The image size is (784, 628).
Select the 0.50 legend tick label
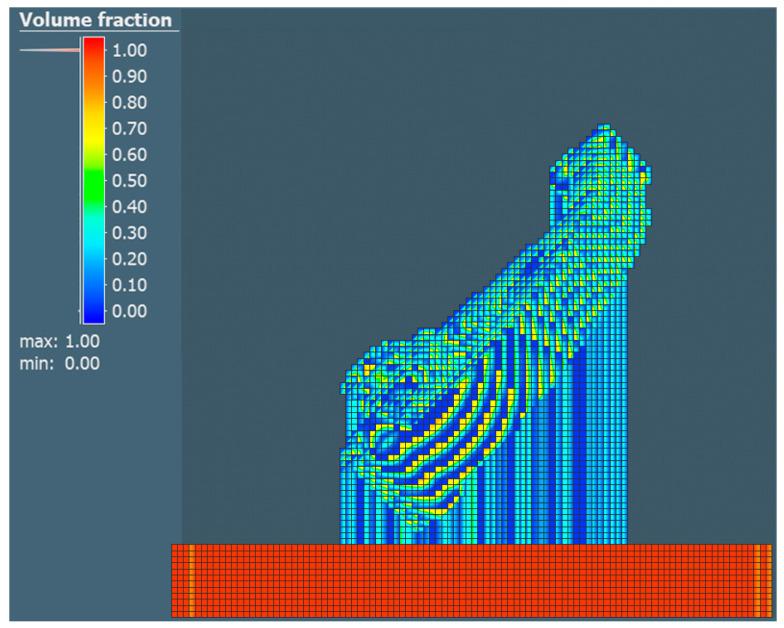point(131,181)
